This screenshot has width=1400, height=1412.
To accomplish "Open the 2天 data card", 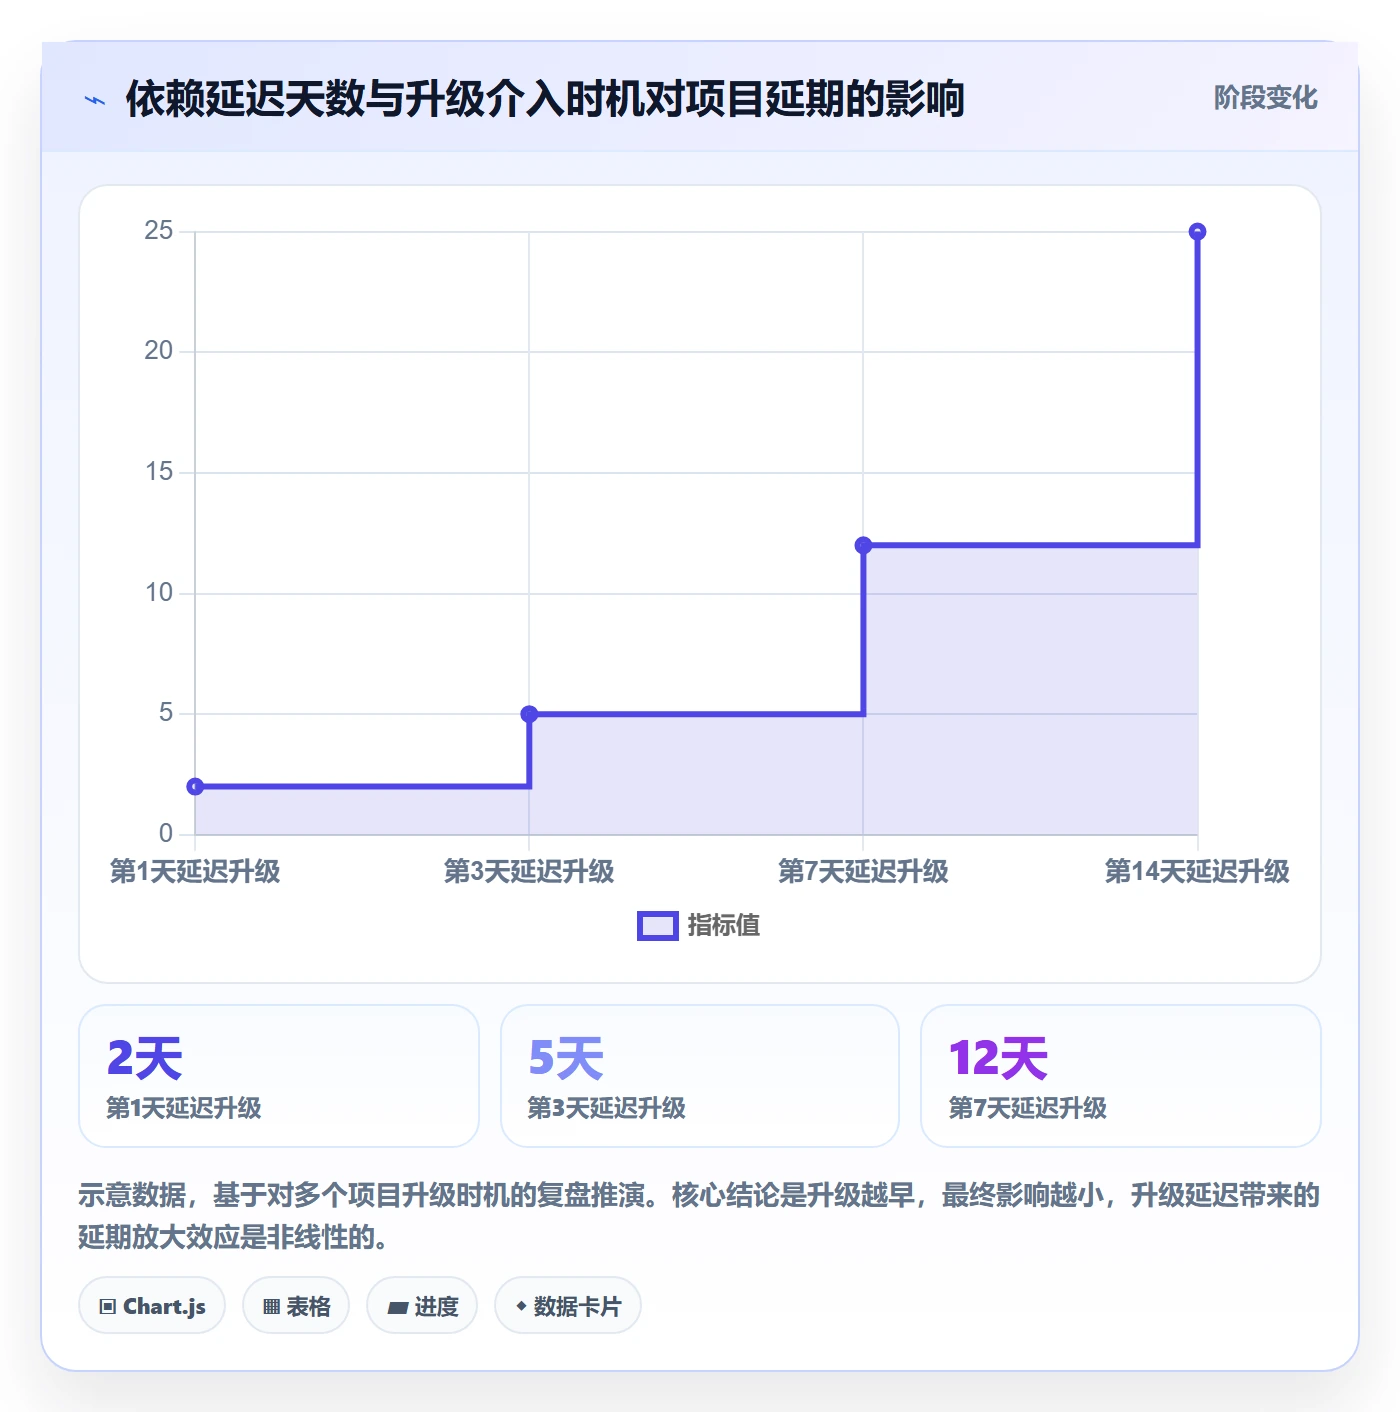I will tap(279, 1076).
